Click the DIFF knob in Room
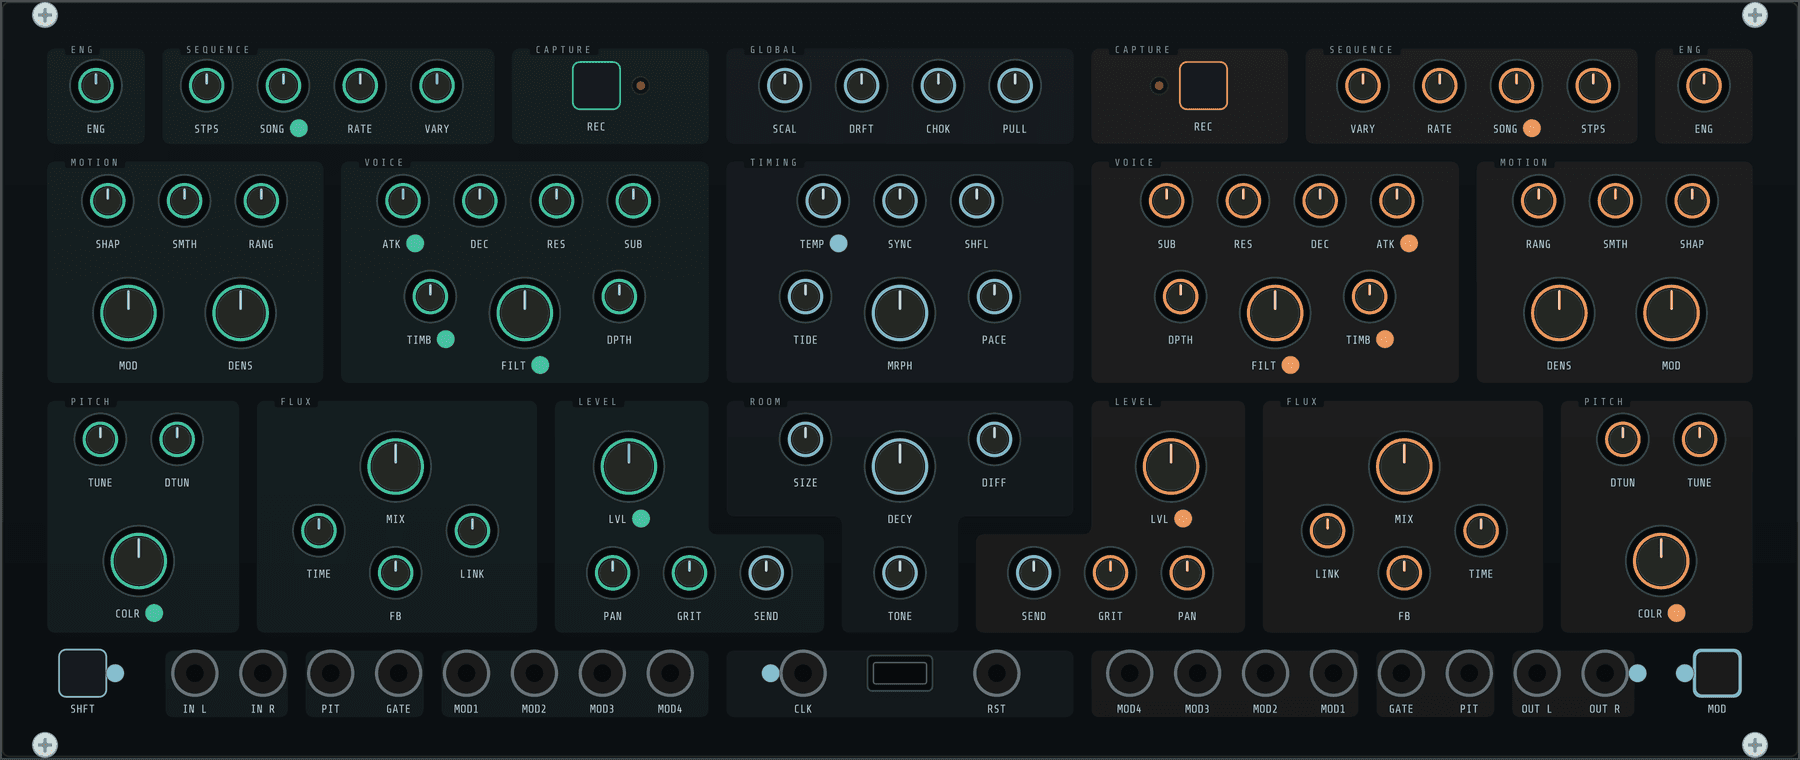1800x760 pixels. [x=994, y=439]
